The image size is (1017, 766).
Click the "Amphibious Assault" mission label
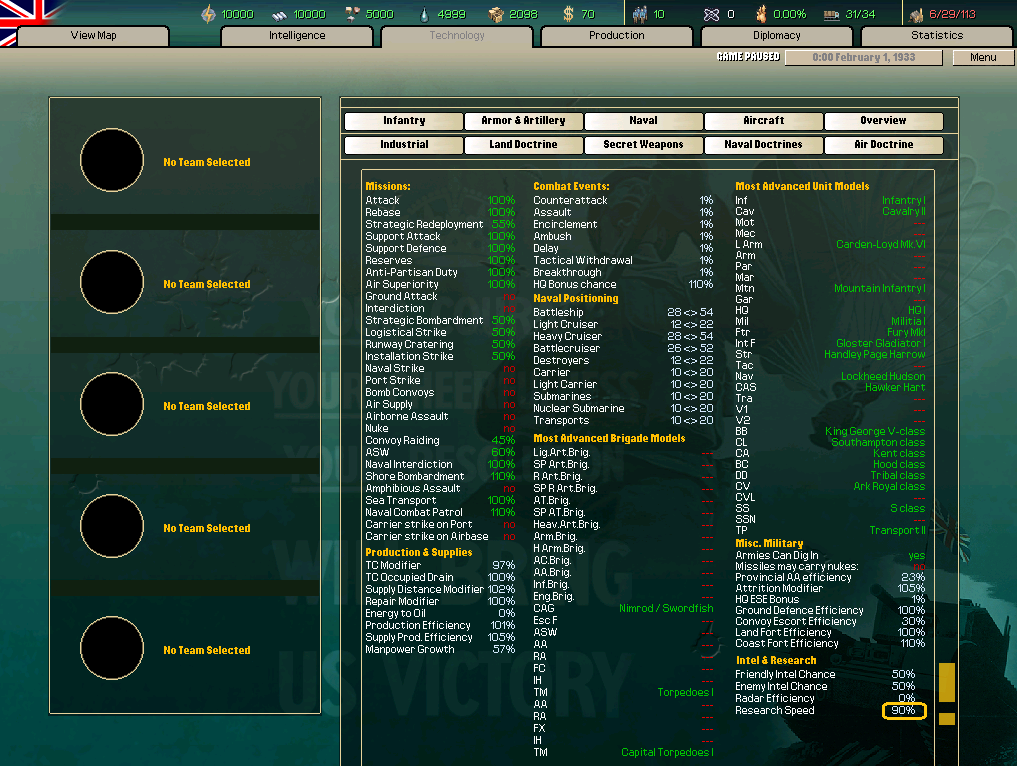pos(413,488)
